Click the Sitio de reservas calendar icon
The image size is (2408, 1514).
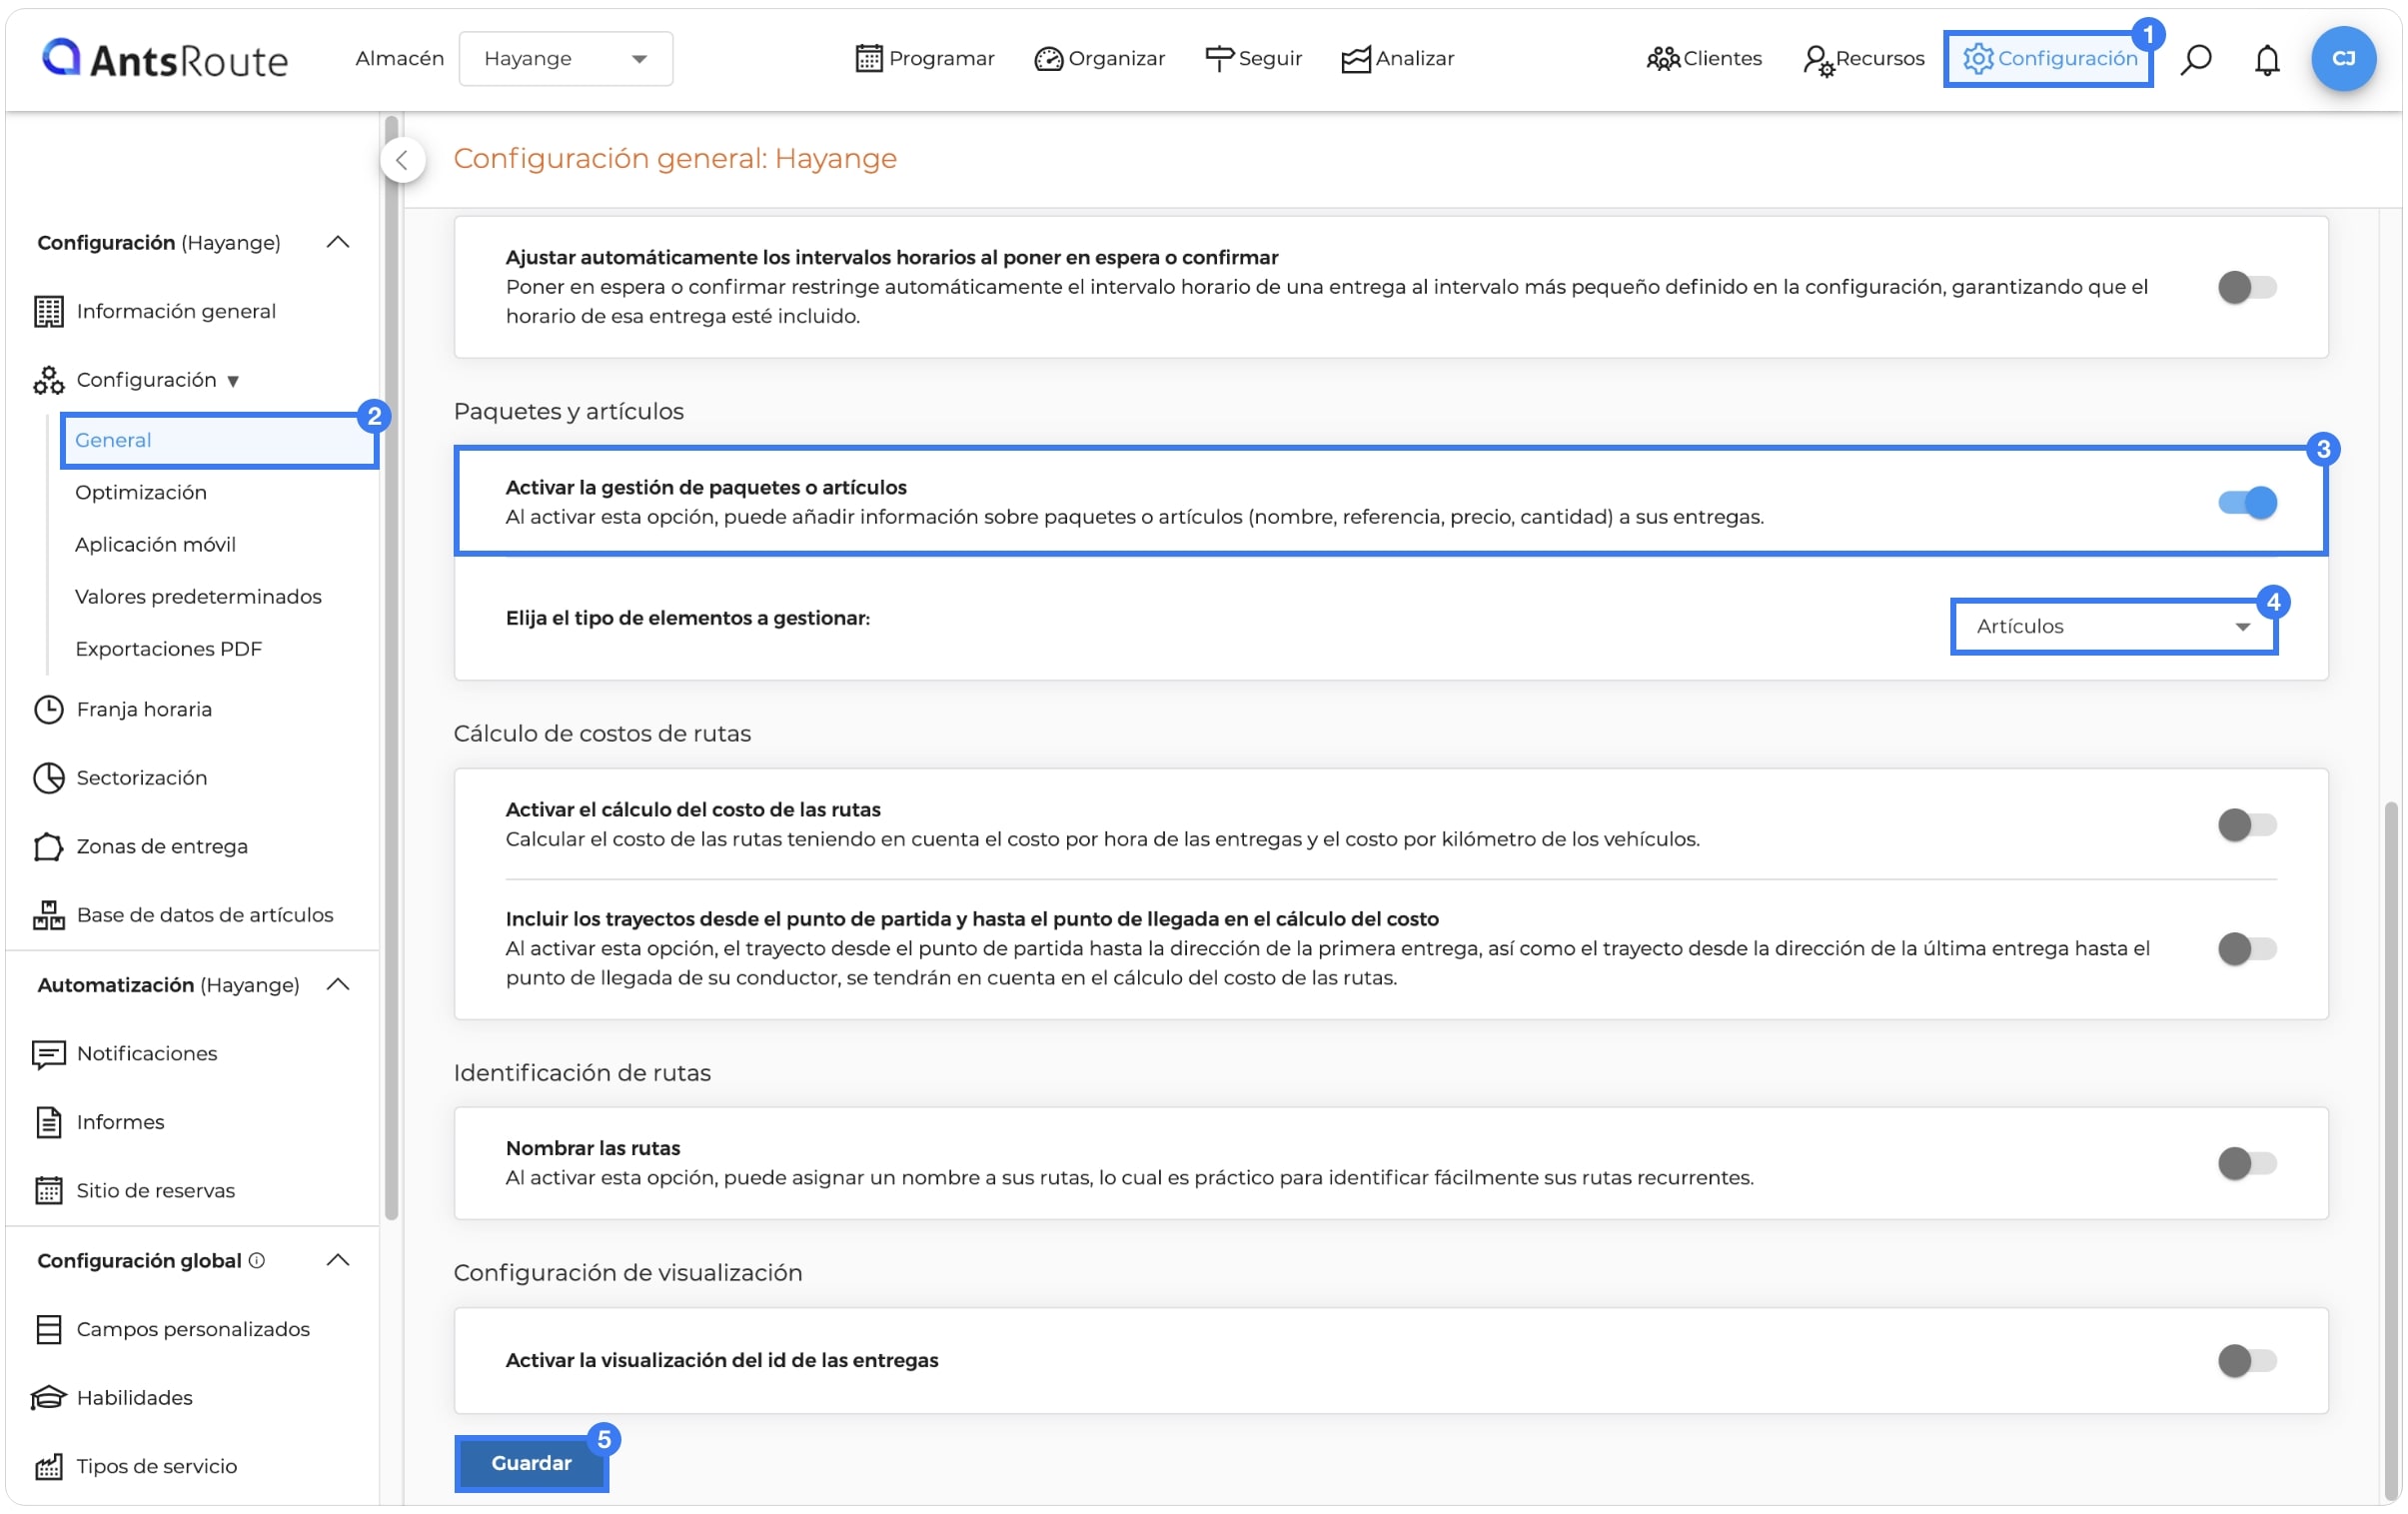click(x=48, y=1190)
